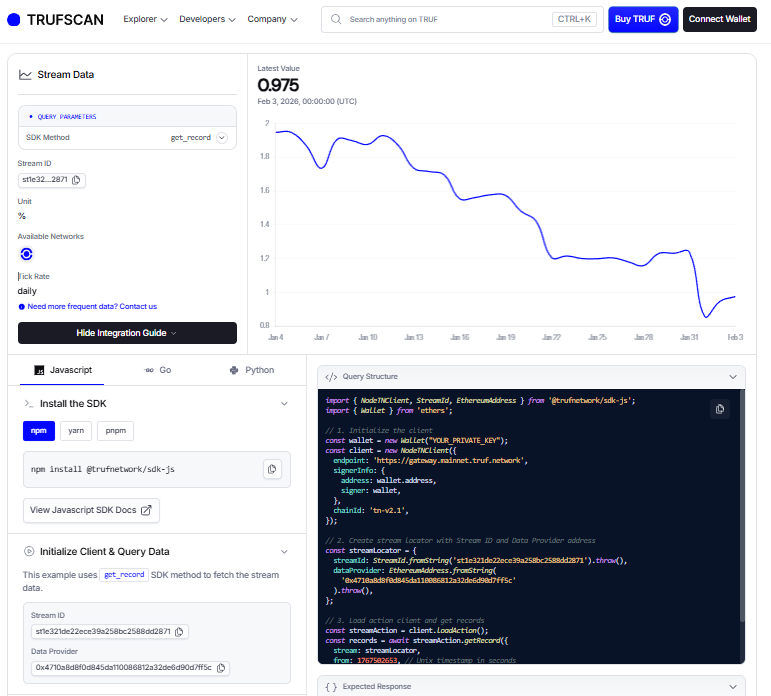Switch to the Python tab

(252, 370)
